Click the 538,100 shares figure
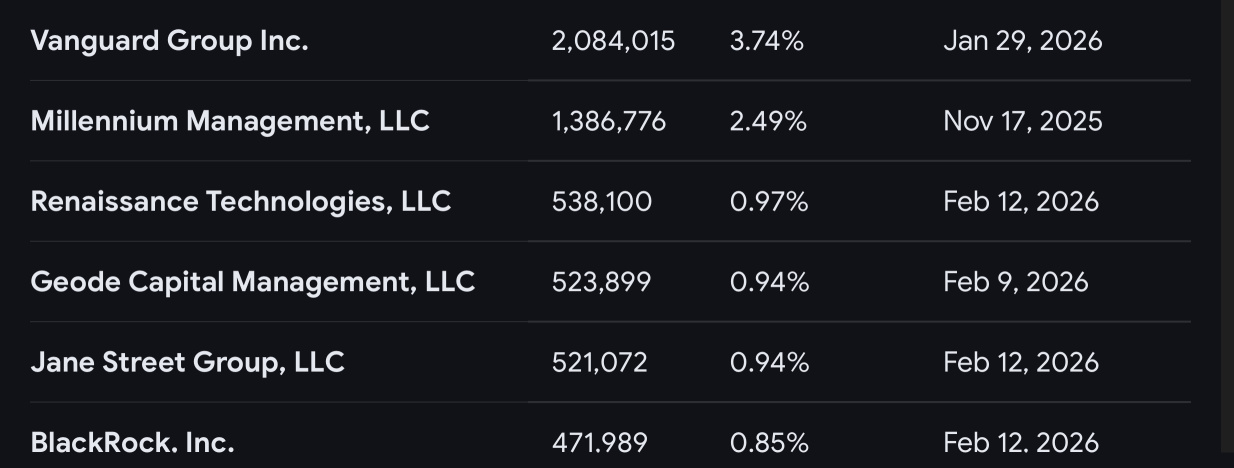This screenshot has height=468, width=1234. 602,202
